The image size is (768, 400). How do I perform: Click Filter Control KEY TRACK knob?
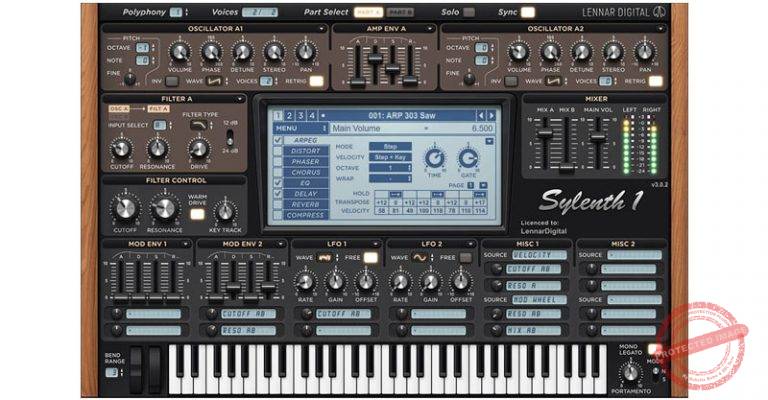[x=225, y=212]
